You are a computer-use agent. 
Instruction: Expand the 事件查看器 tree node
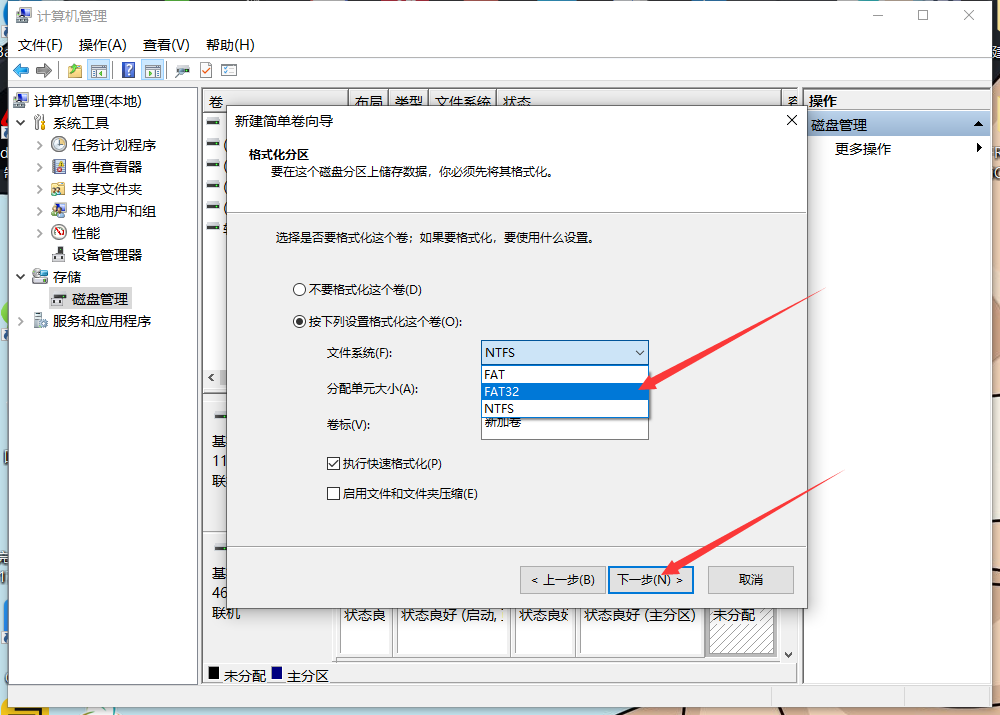click(40, 167)
